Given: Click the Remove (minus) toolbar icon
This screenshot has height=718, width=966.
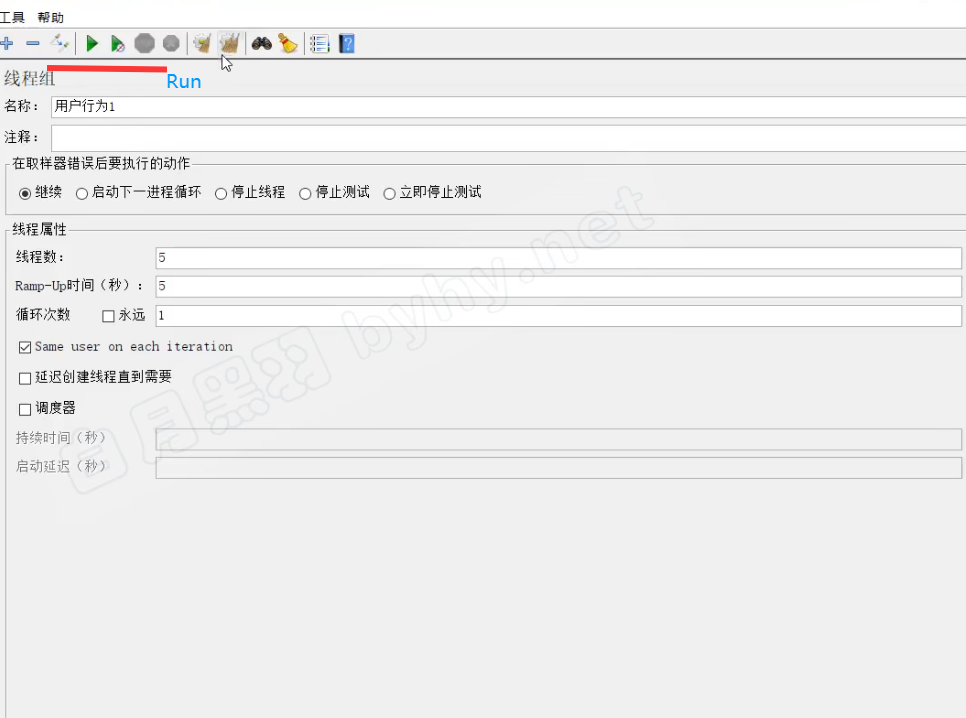Looking at the screenshot, I should click(33, 44).
